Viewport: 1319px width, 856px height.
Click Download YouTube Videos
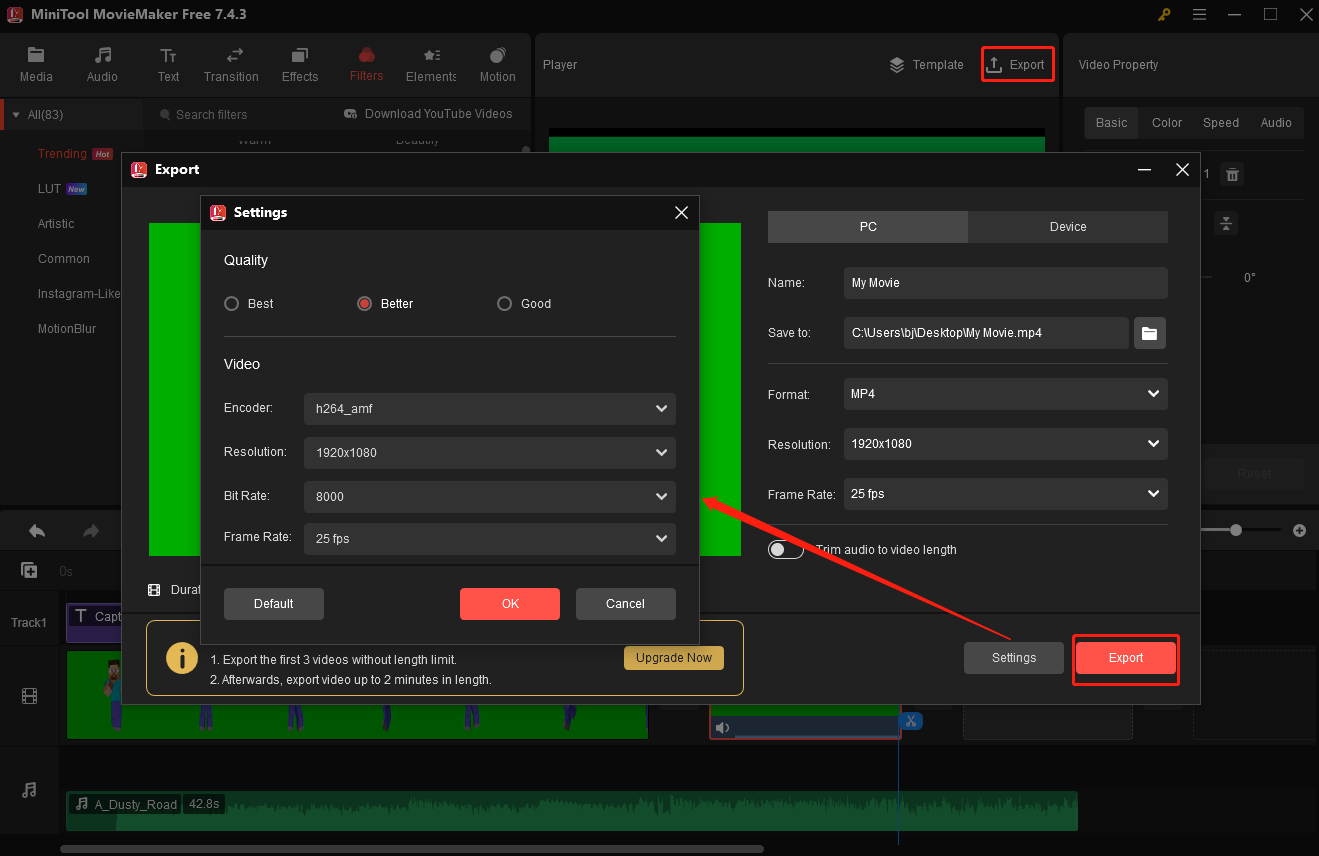pos(428,114)
